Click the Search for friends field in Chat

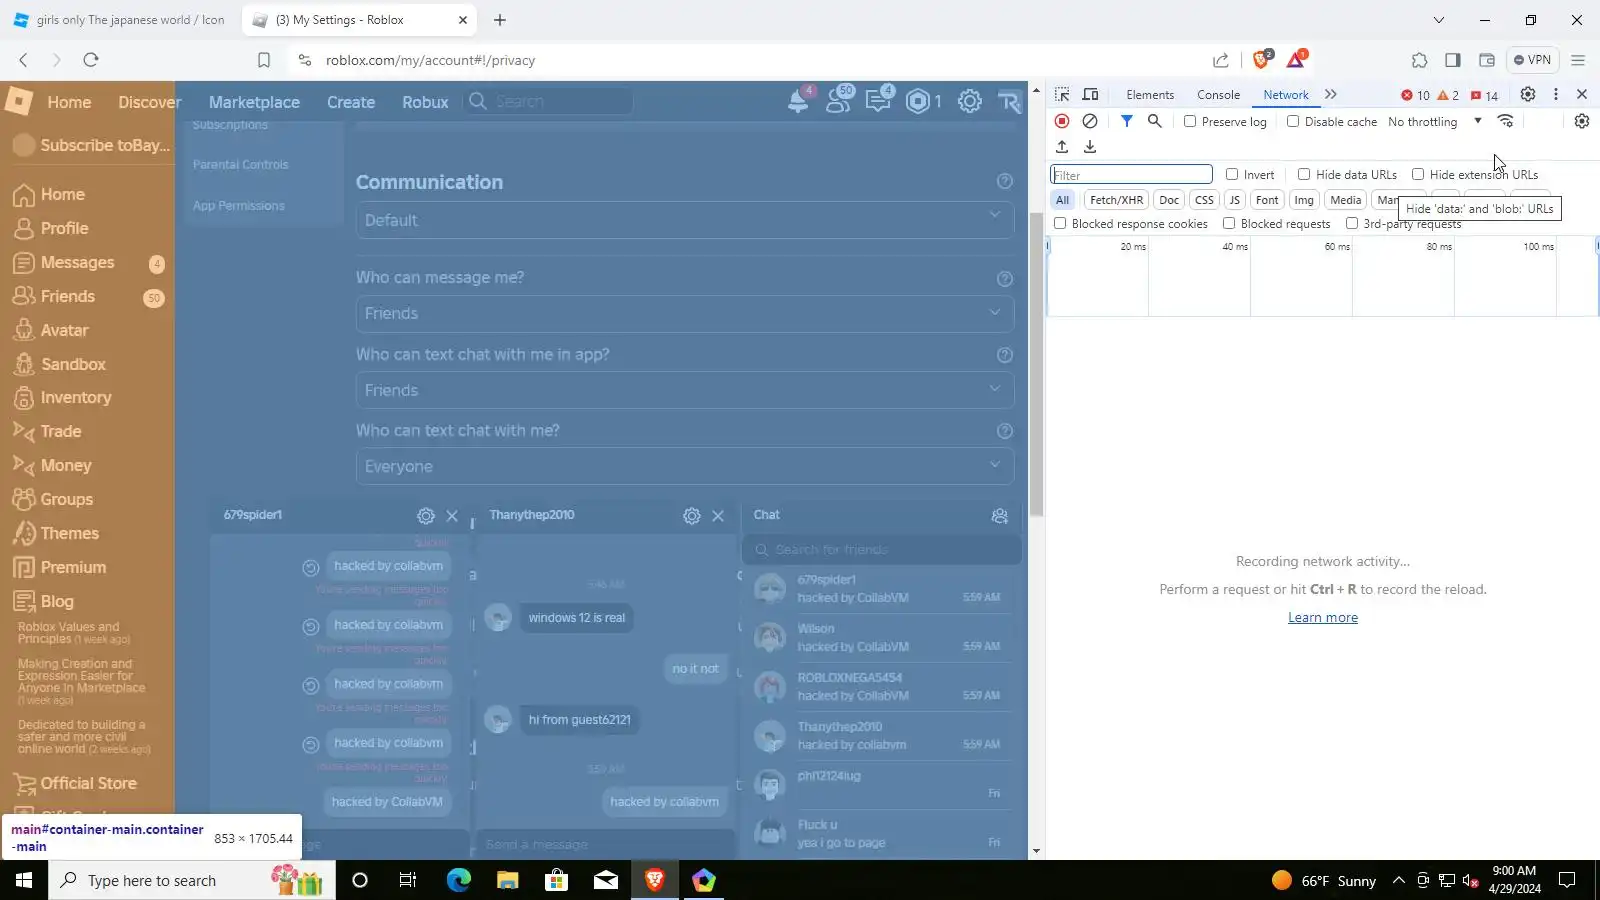882,549
